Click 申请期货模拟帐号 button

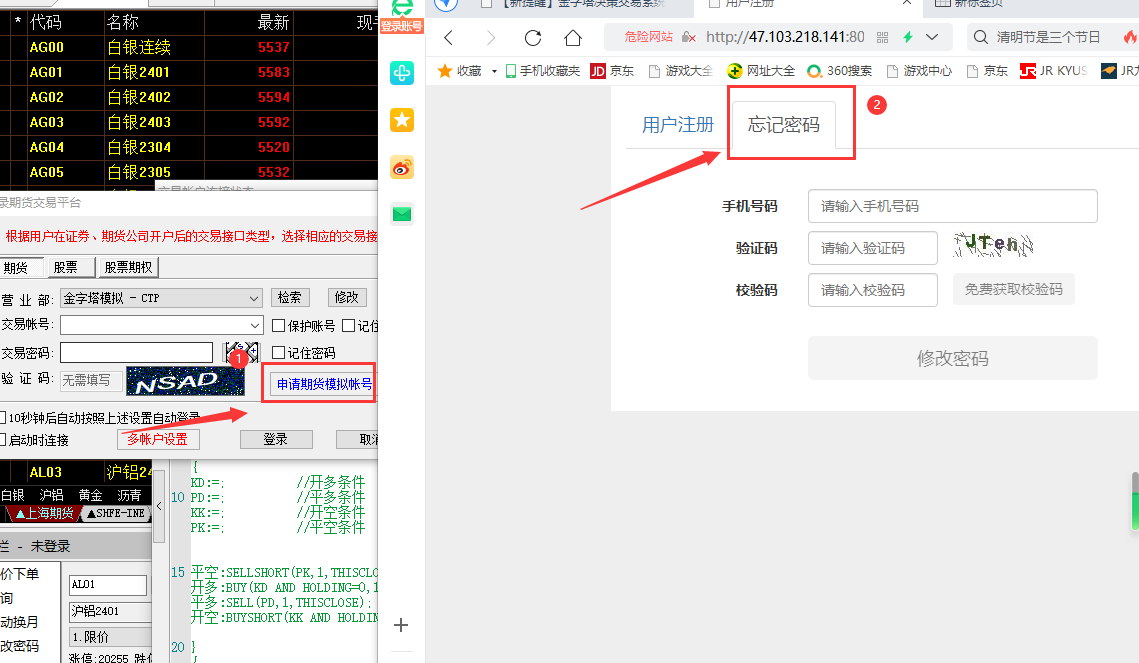pos(323,384)
